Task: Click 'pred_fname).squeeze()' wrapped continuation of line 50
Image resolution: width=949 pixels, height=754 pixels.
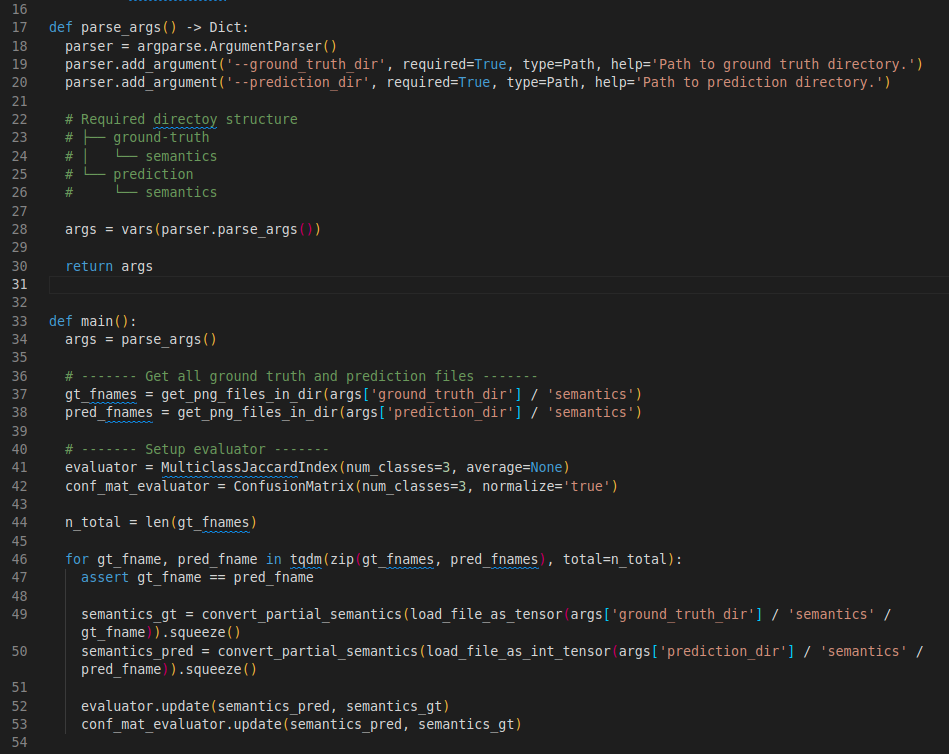Action: pos(169,669)
